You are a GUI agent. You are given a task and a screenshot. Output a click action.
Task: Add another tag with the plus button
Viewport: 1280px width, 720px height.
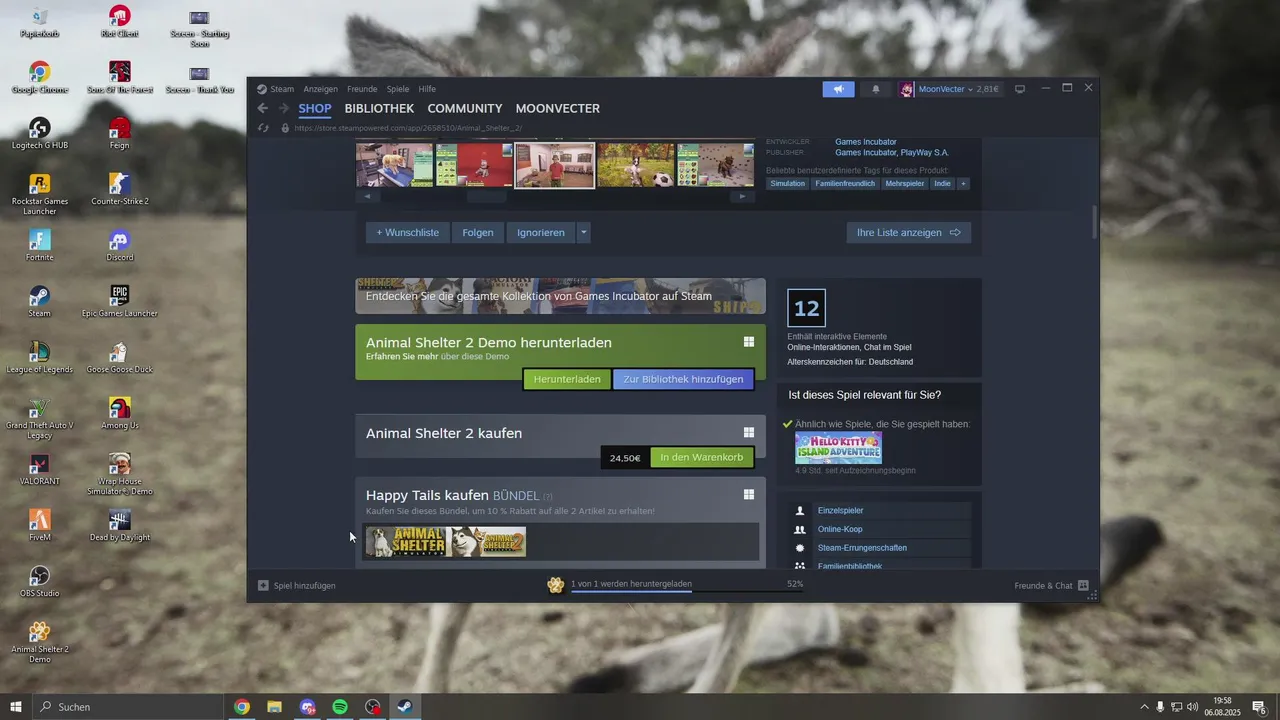point(964,184)
